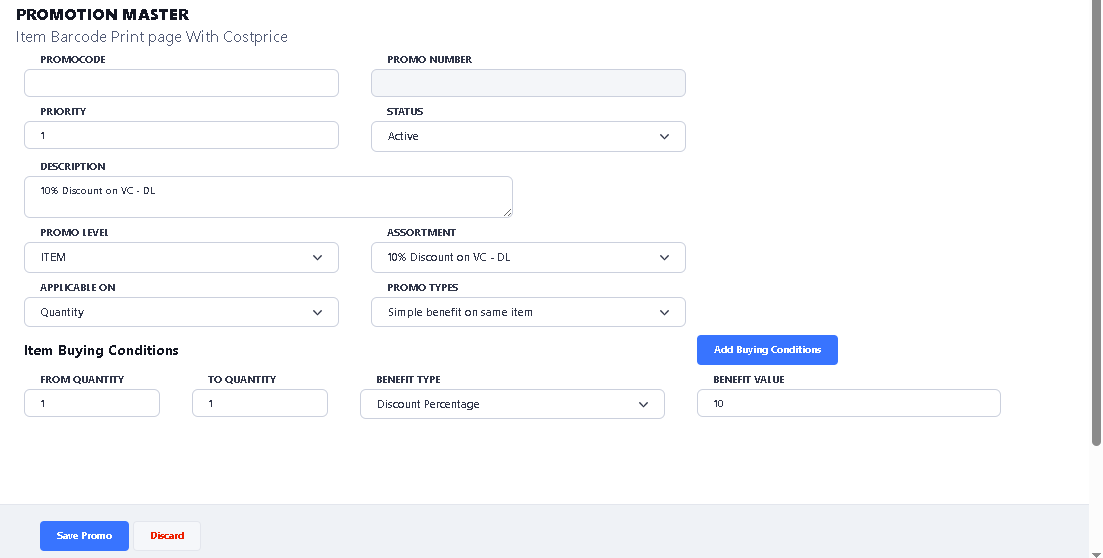The image size is (1103, 558).
Task: Focus the To Quantity field
Action: tap(260, 404)
